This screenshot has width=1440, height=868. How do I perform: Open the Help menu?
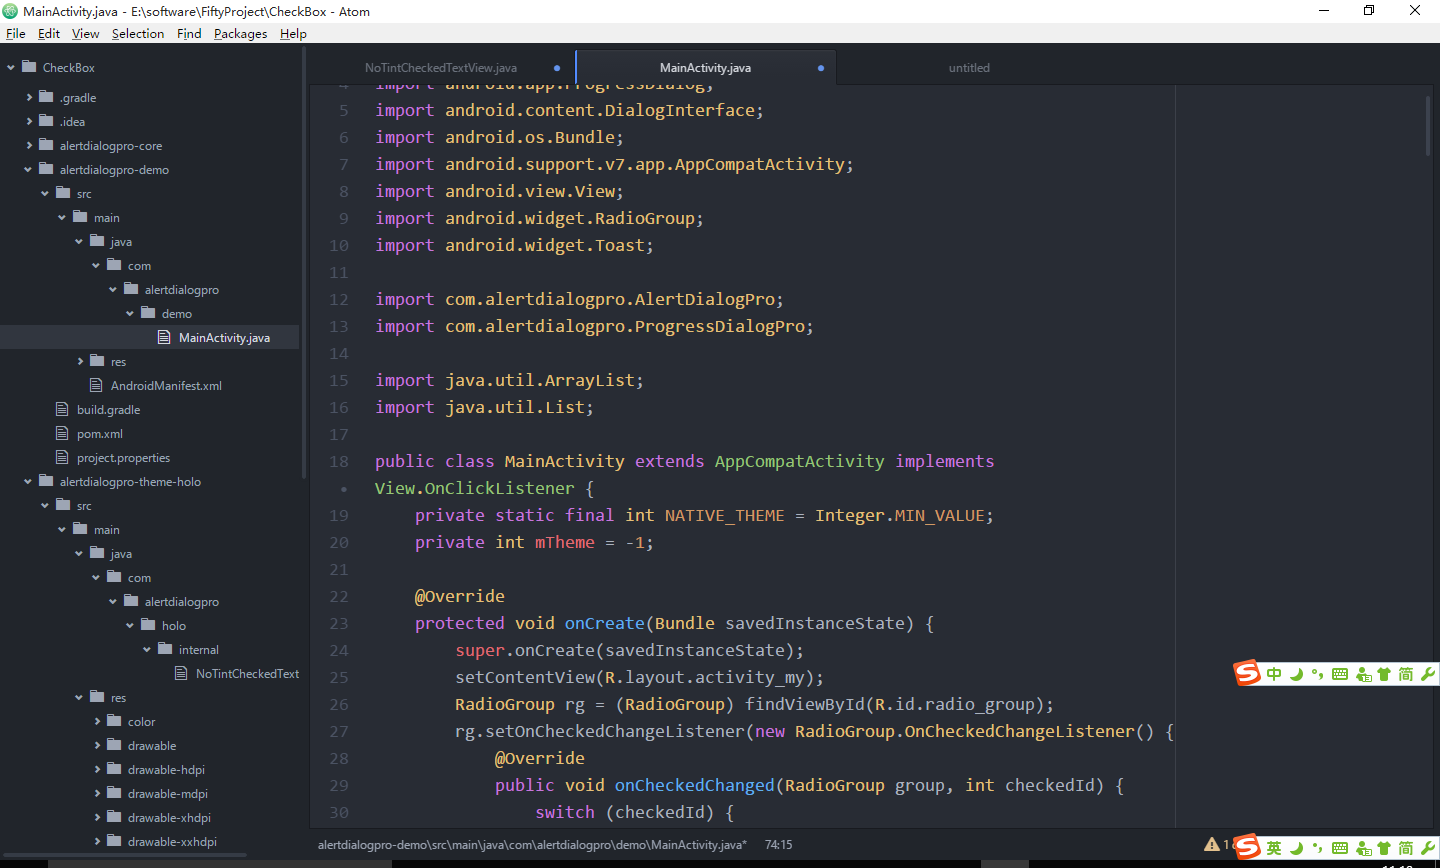[293, 33]
